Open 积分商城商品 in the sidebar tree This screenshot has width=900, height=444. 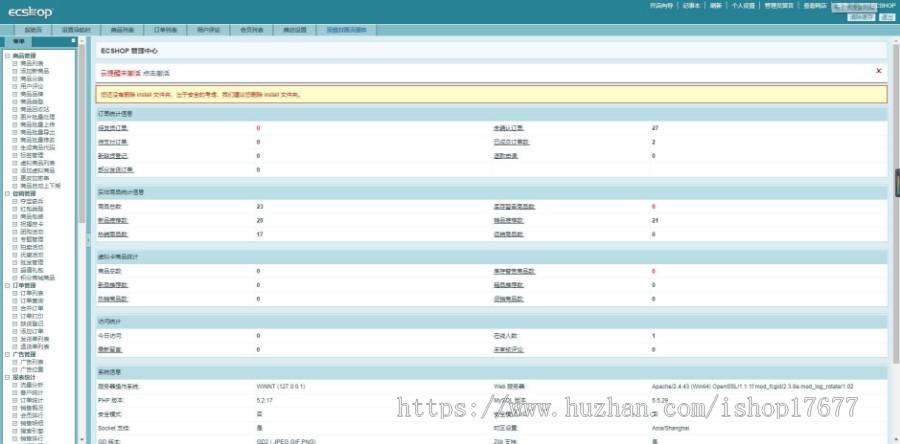click(x=37, y=278)
